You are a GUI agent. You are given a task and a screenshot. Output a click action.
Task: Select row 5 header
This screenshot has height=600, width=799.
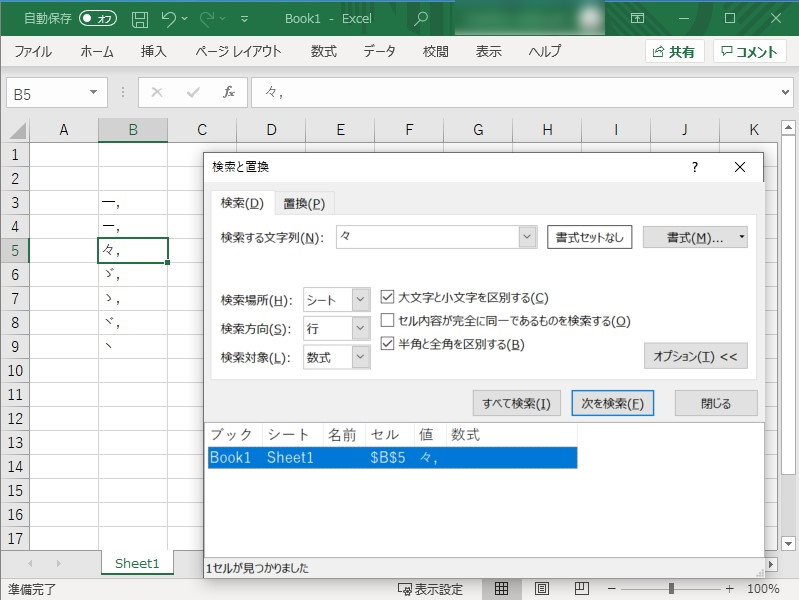[x=15, y=250]
